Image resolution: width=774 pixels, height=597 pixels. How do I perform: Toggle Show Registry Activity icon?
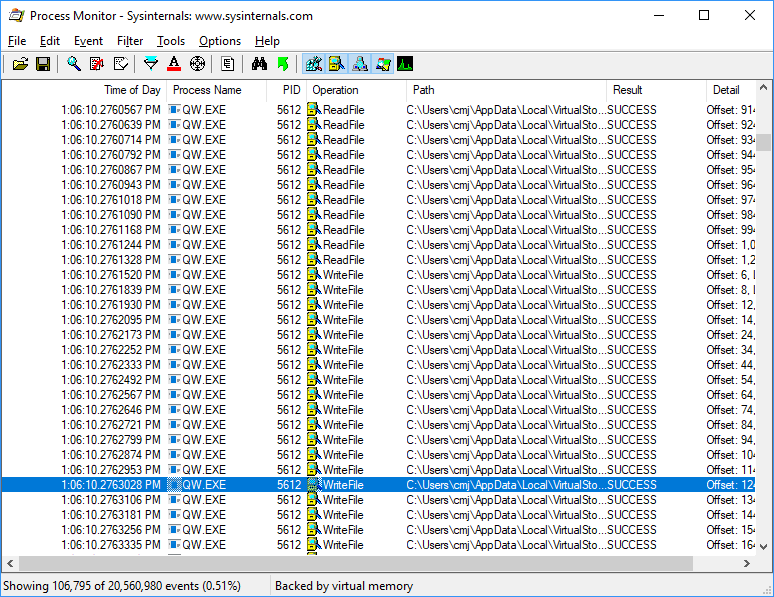coord(313,64)
